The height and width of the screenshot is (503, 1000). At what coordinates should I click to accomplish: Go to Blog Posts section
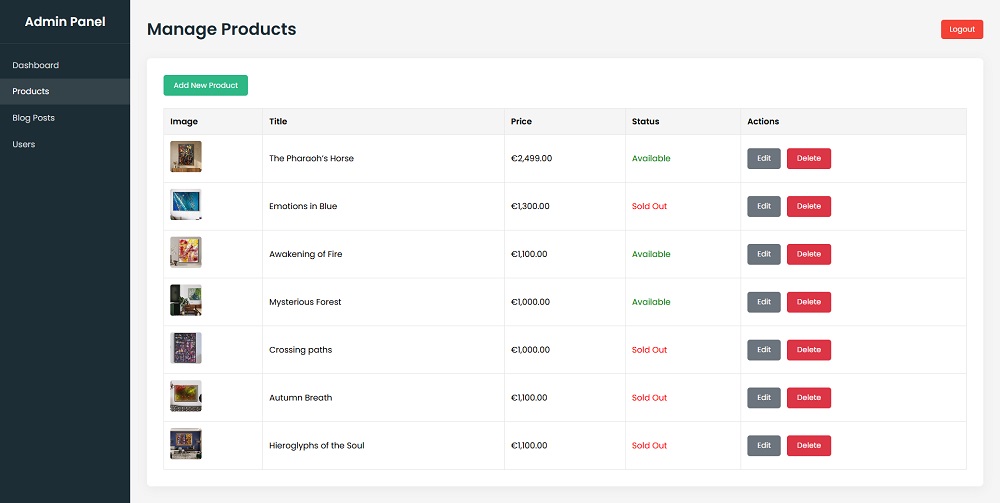(34, 118)
